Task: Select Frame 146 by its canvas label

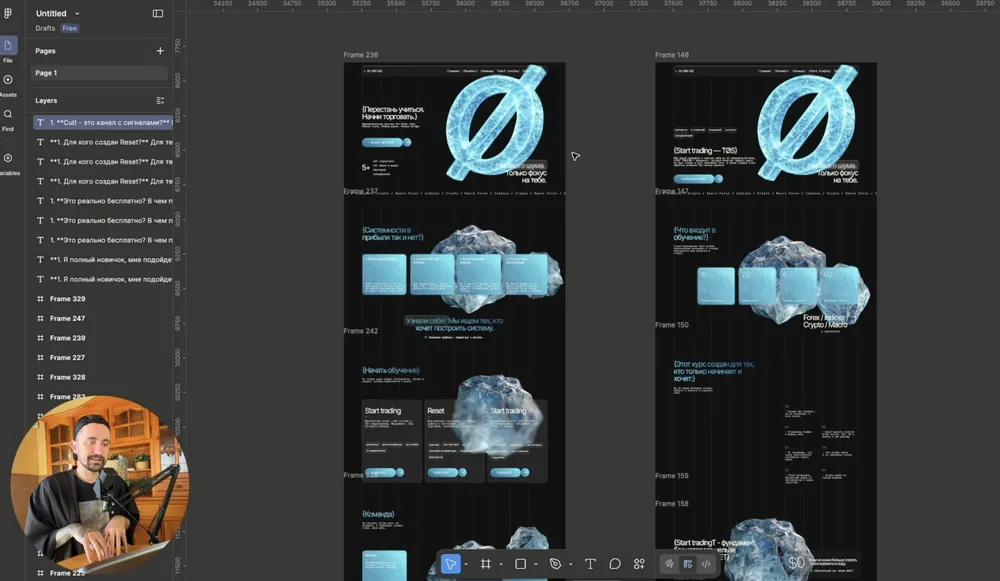Action: (x=672, y=55)
